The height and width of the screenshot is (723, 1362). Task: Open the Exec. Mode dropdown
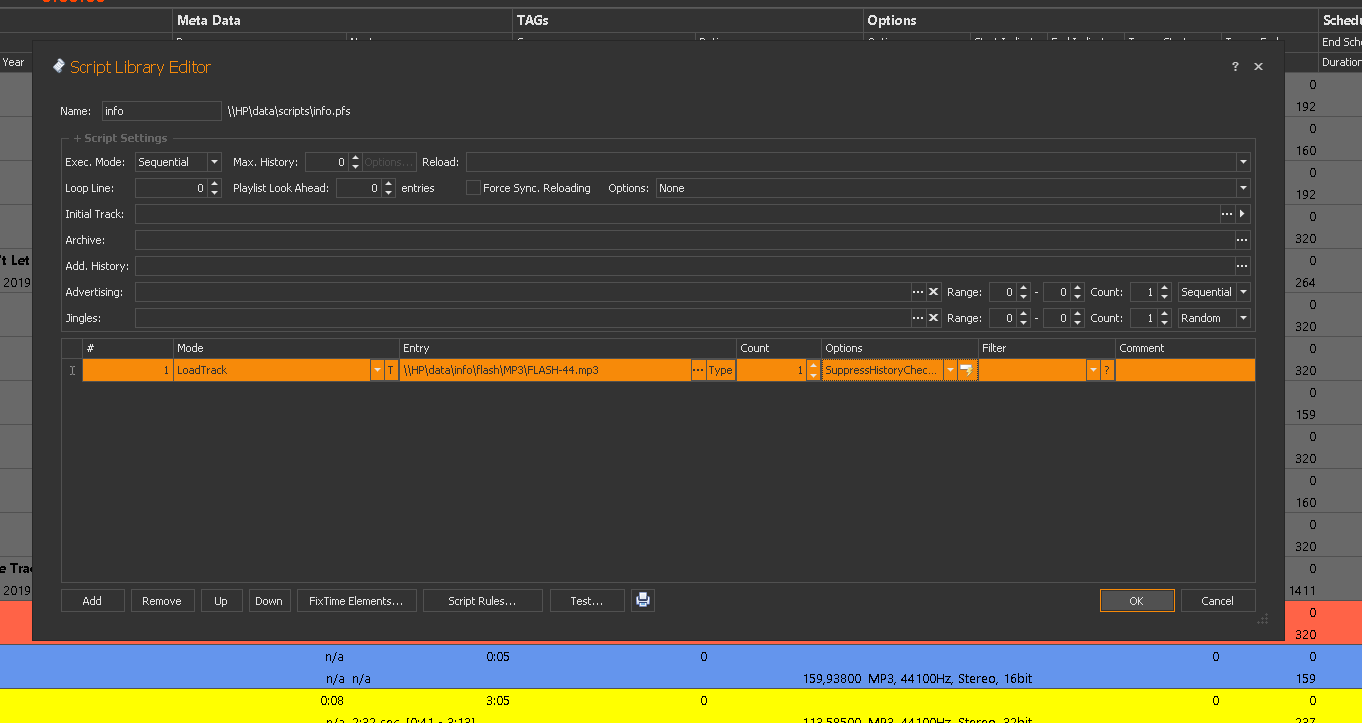[214, 162]
